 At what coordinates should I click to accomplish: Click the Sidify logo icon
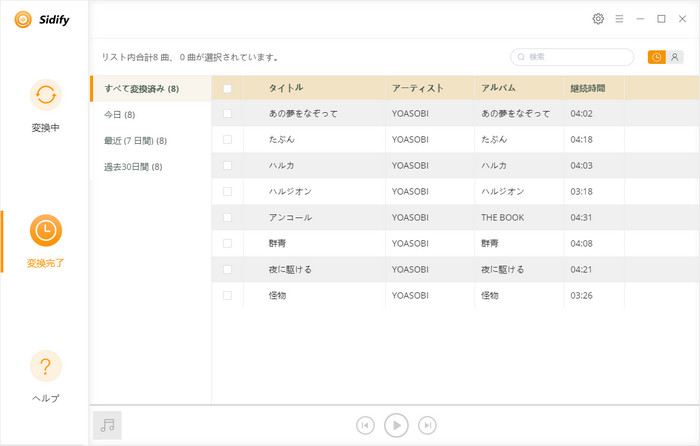(23, 19)
